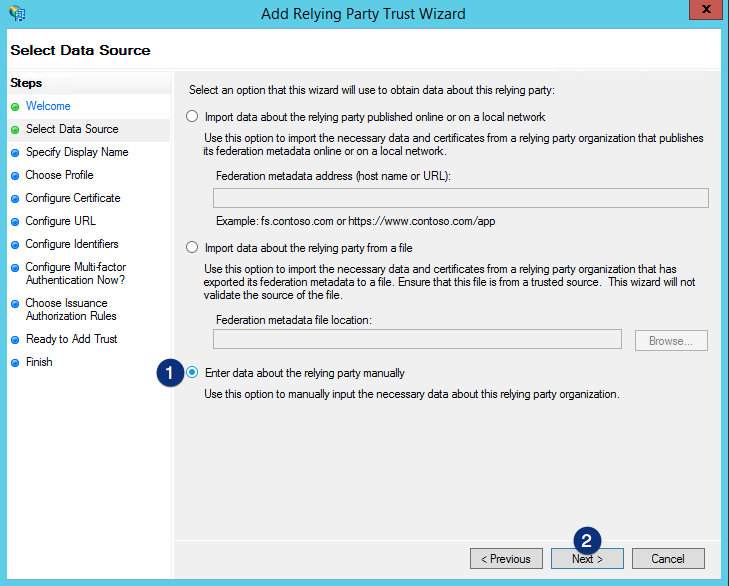
Task: Proceed with the Next button
Action: (x=587, y=559)
